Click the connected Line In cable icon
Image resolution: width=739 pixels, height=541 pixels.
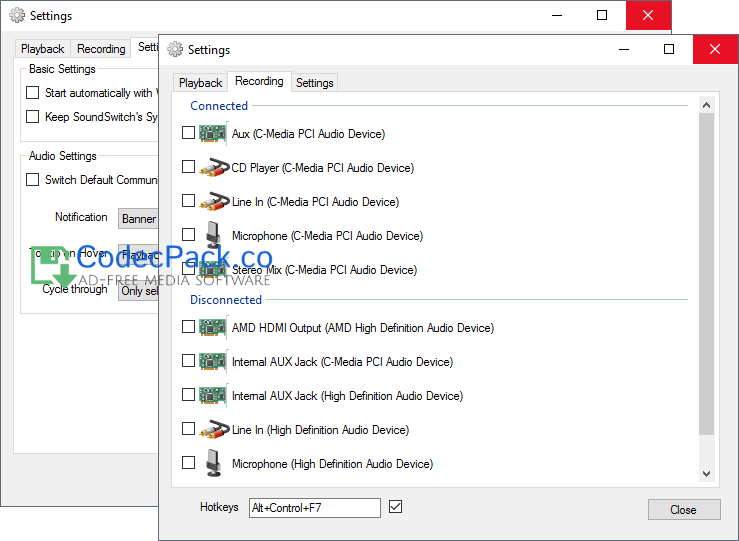click(214, 201)
